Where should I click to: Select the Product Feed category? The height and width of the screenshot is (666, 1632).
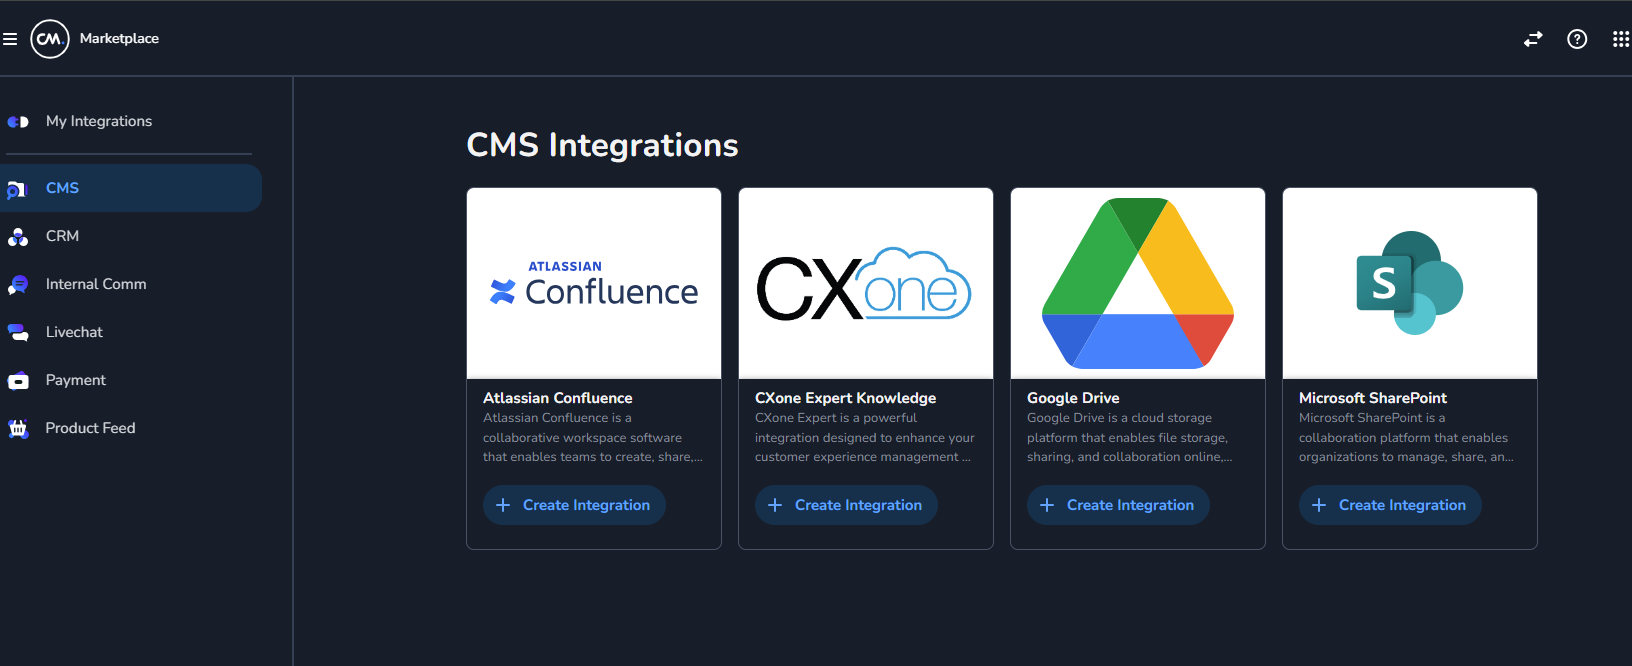coord(90,428)
